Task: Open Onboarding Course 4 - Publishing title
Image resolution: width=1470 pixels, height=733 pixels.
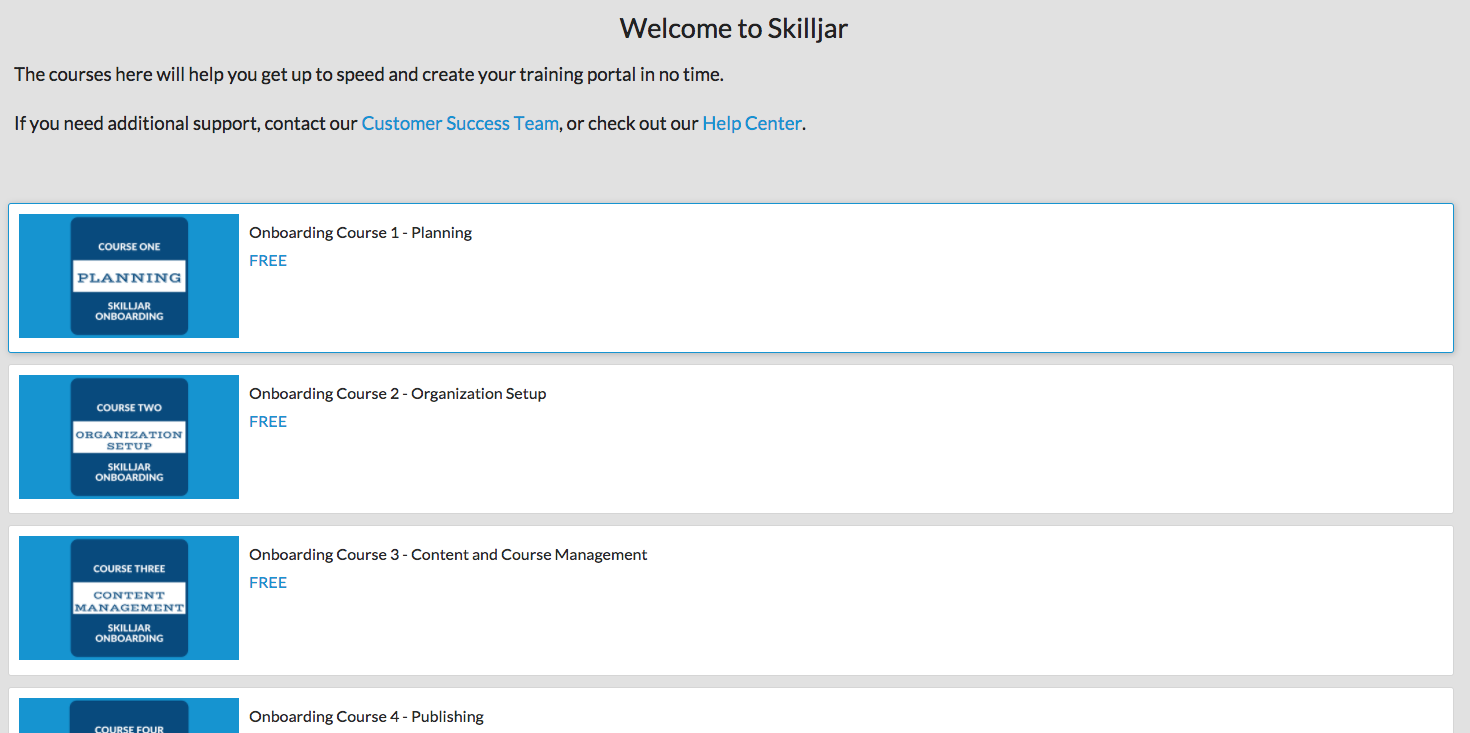Action: 366,717
